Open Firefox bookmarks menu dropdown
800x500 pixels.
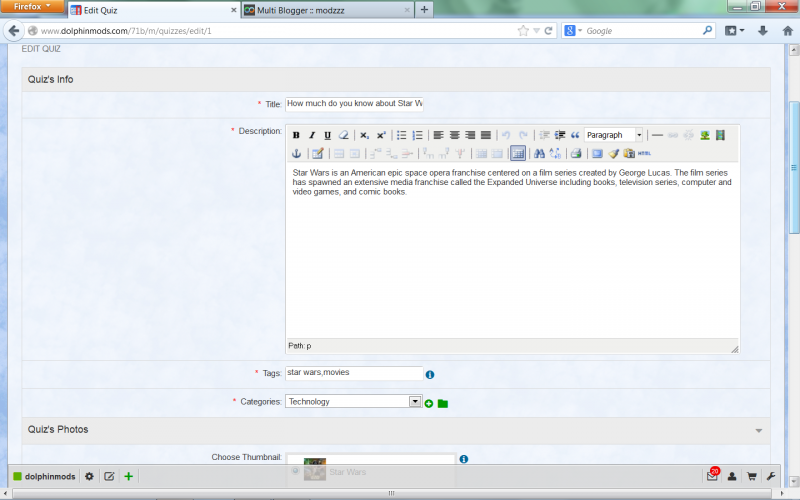pyautogui.click(x=735, y=31)
